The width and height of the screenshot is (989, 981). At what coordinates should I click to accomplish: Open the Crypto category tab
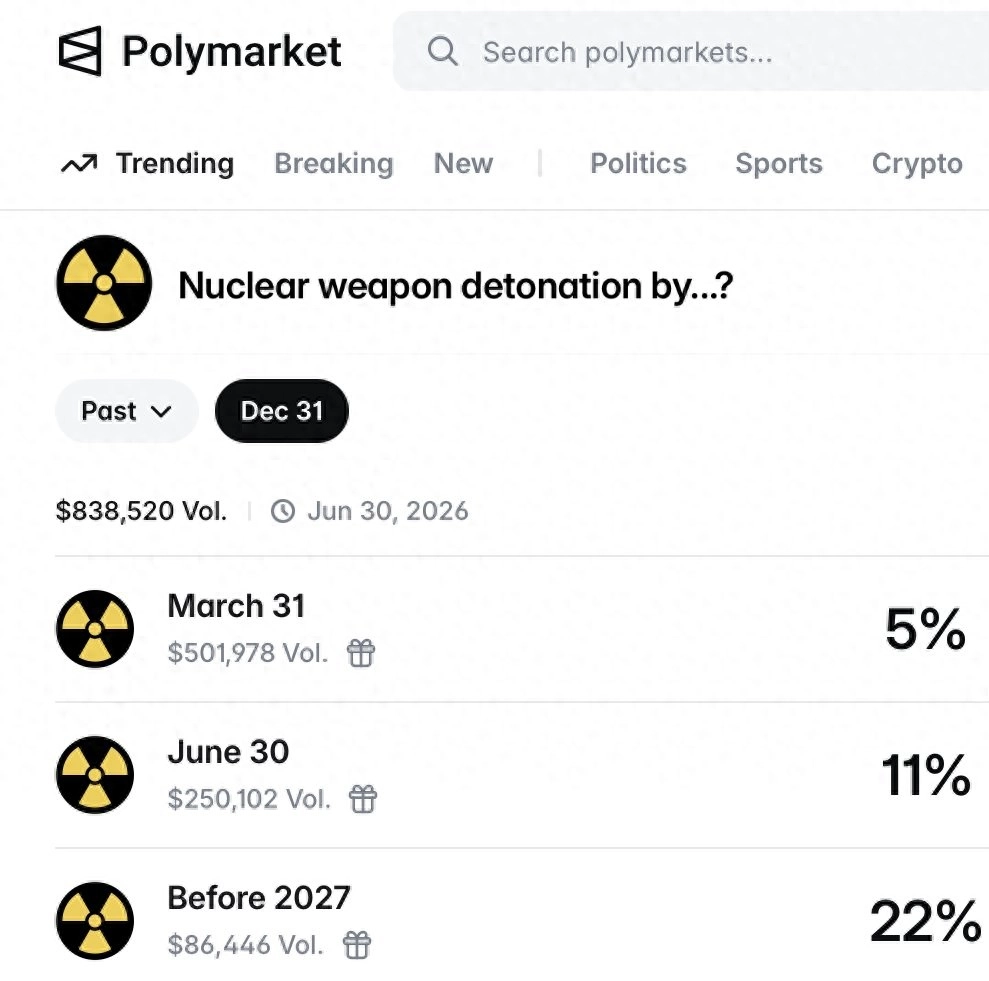[x=916, y=163]
